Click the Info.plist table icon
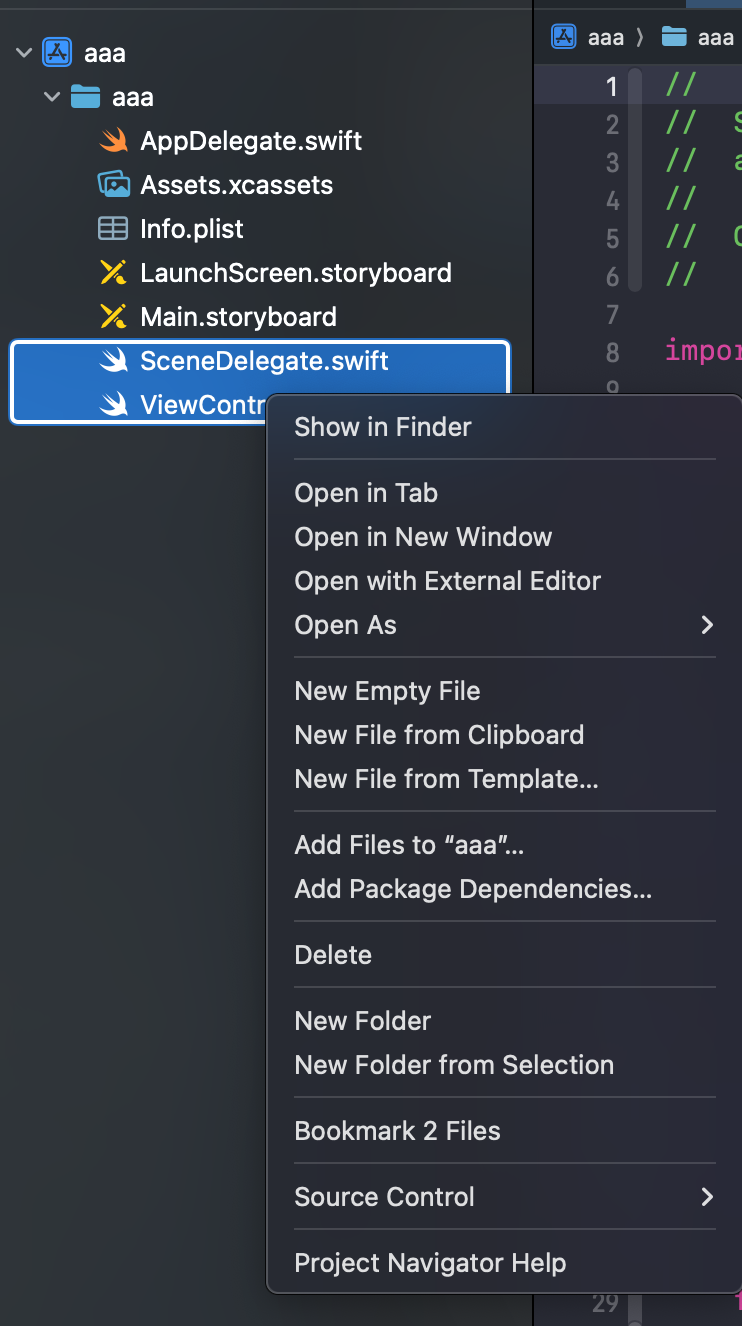This screenshot has width=742, height=1326. pos(114,229)
